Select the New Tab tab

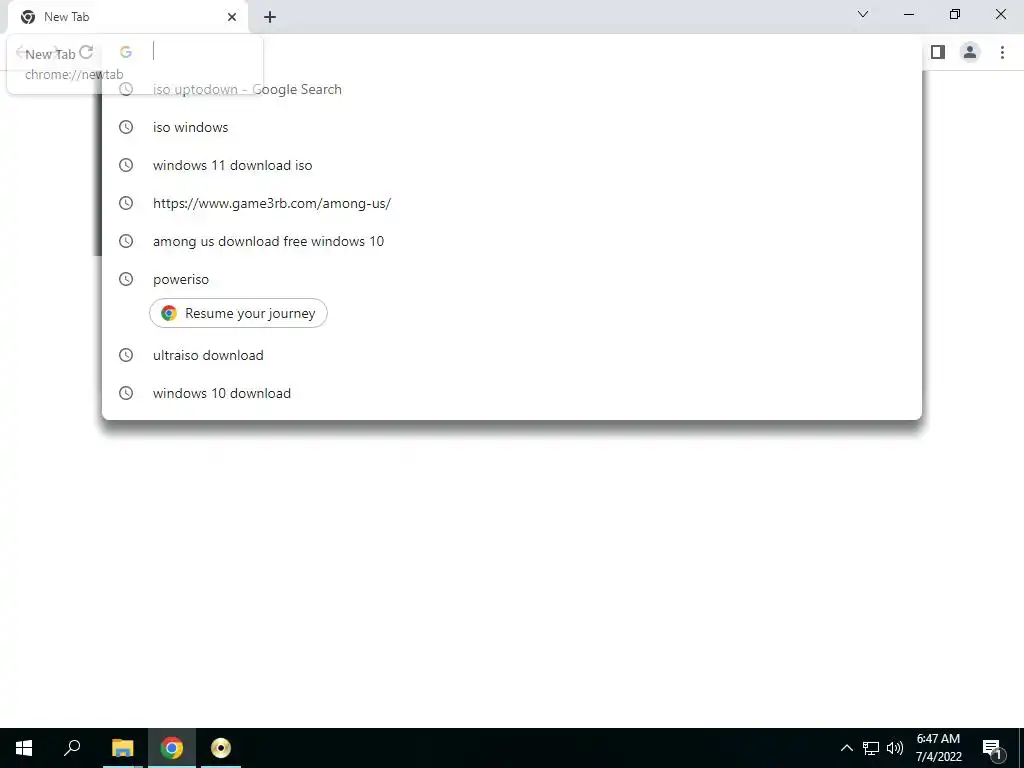tap(128, 17)
